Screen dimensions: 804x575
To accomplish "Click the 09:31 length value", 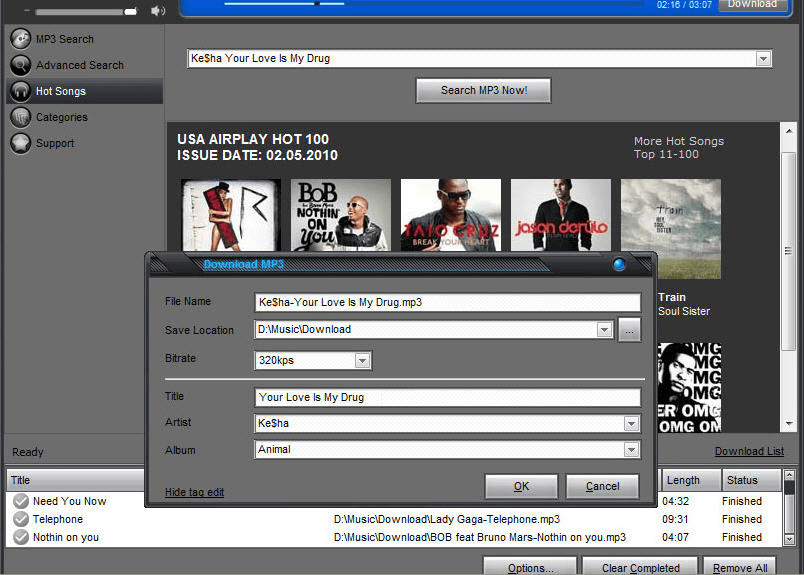I will tap(675, 519).
